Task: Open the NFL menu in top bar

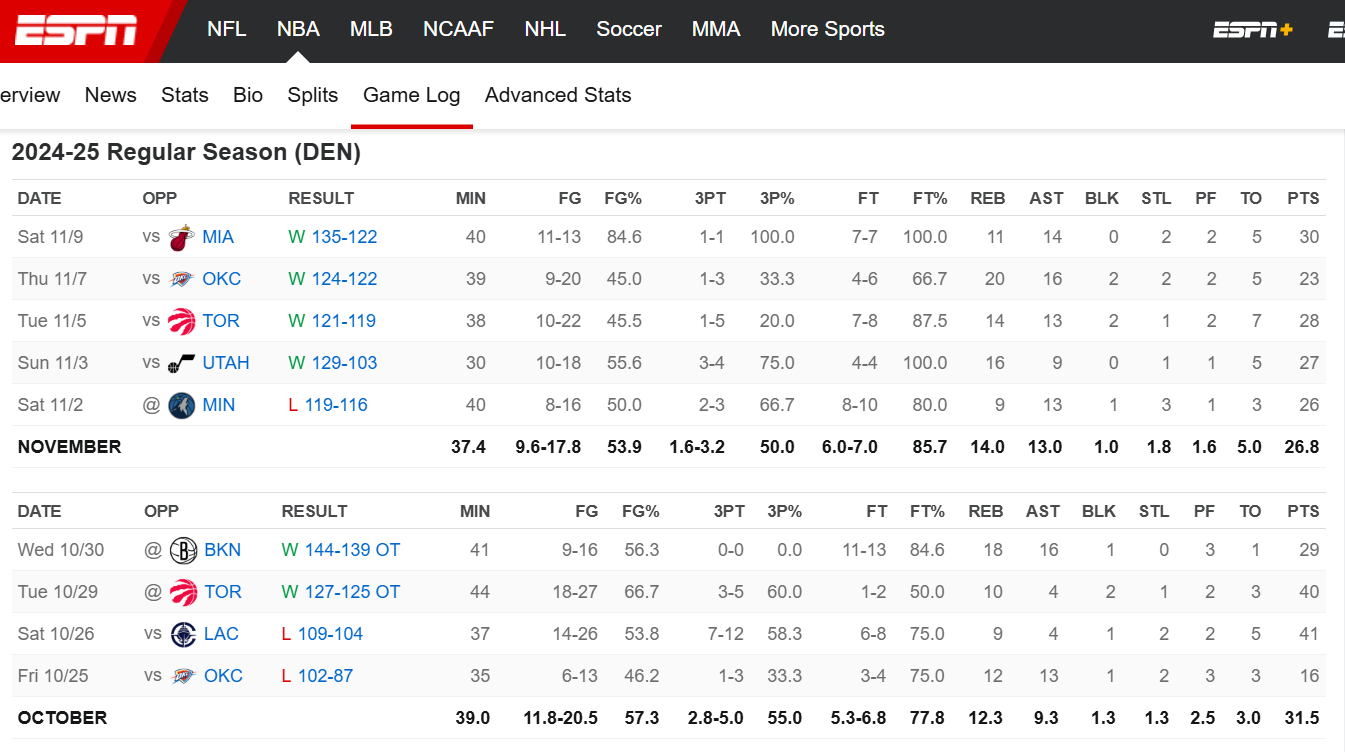Action: click(x=226, y=30)
